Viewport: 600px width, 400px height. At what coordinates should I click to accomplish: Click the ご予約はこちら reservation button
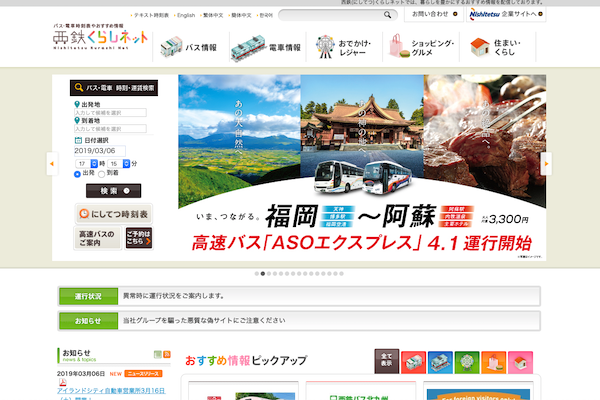click(139, 238)
